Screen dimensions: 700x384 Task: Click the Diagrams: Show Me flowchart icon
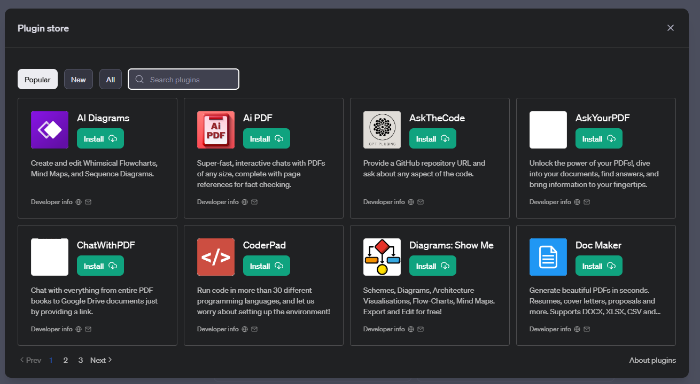click(382, 257)
